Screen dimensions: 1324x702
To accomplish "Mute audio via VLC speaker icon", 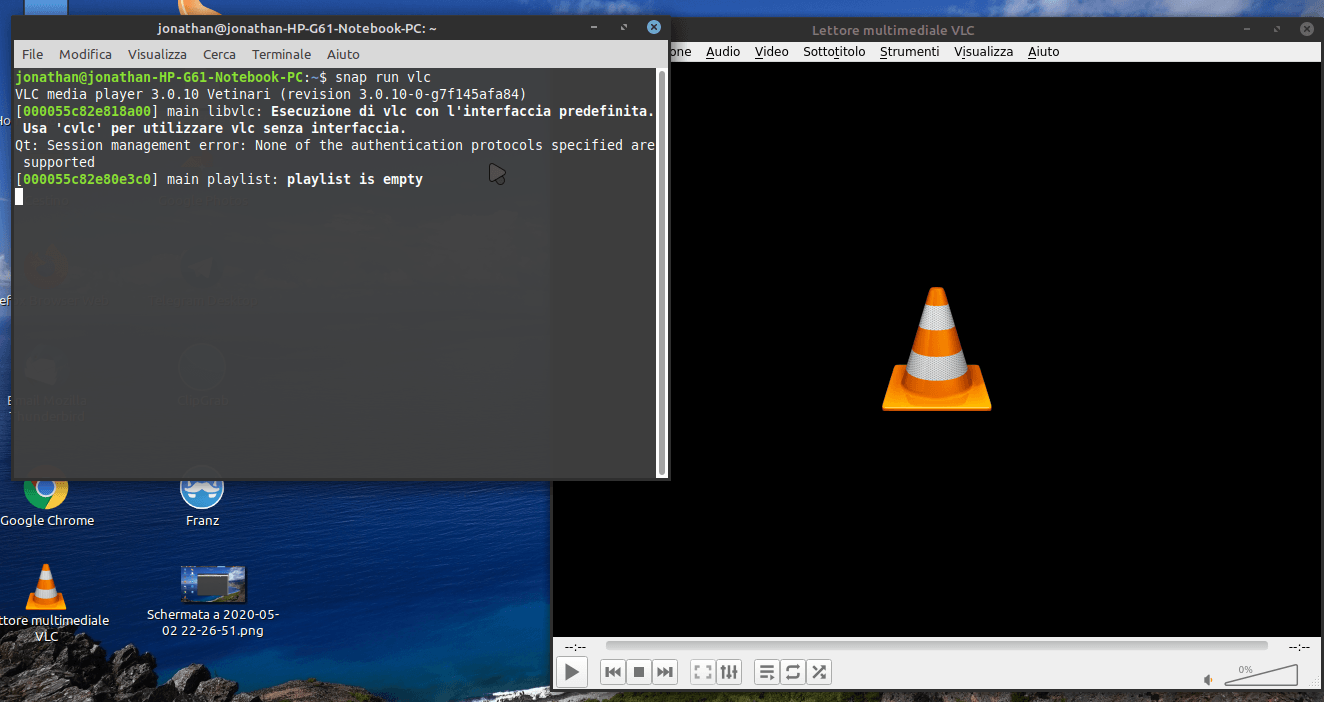I will [x=1208, y=679].
